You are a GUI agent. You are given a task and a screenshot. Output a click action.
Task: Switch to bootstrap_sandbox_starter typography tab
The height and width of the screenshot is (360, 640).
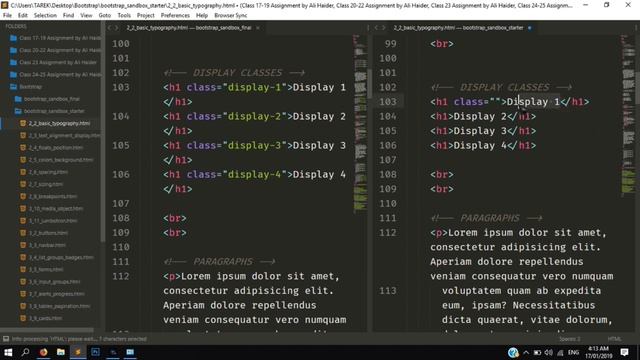pos(458,28)
